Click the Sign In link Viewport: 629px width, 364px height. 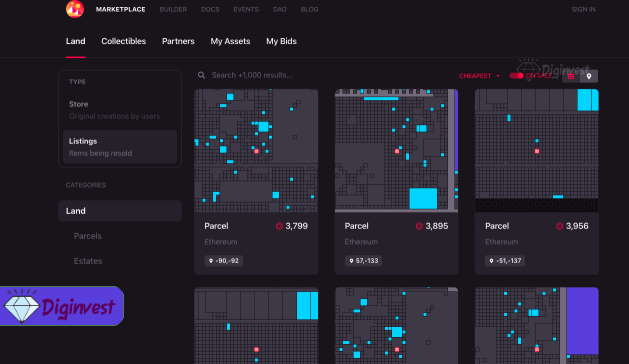[584, 9]
